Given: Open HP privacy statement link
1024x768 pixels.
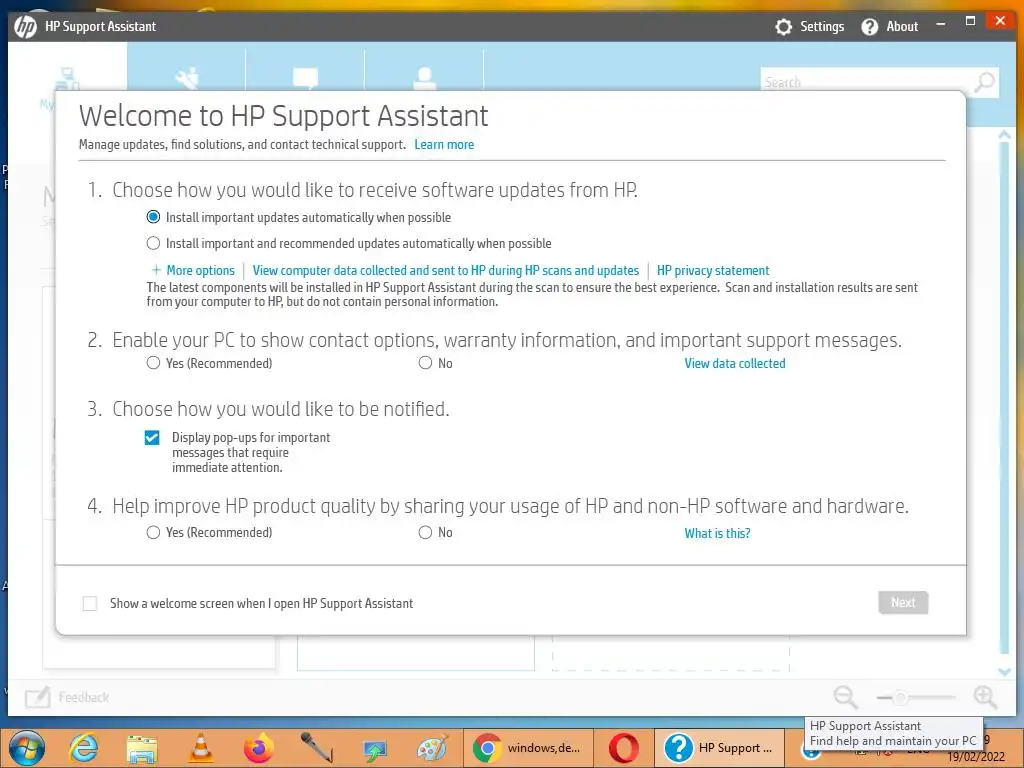Looking at the screenshot, I should [712, 270].
